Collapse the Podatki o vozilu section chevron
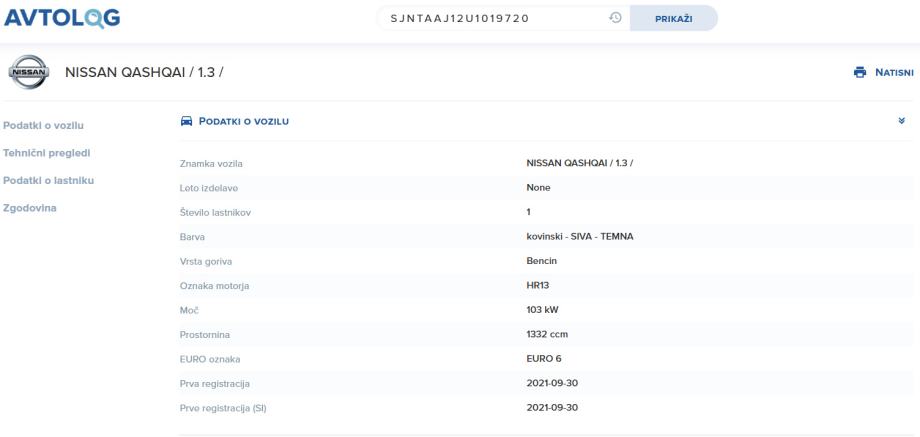Image resolution: width=920 pixels, height=437 pixels. tap(901, 121)
